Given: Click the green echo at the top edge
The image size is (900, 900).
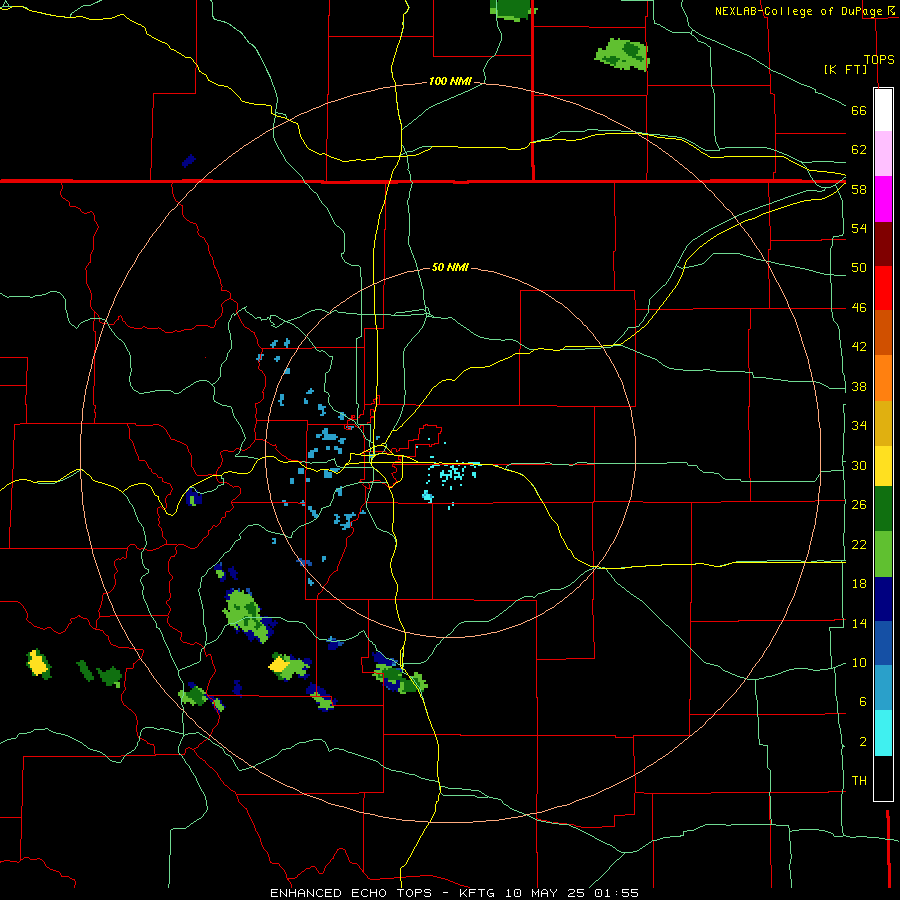Looking at the screenshot, I should (513, 10).
